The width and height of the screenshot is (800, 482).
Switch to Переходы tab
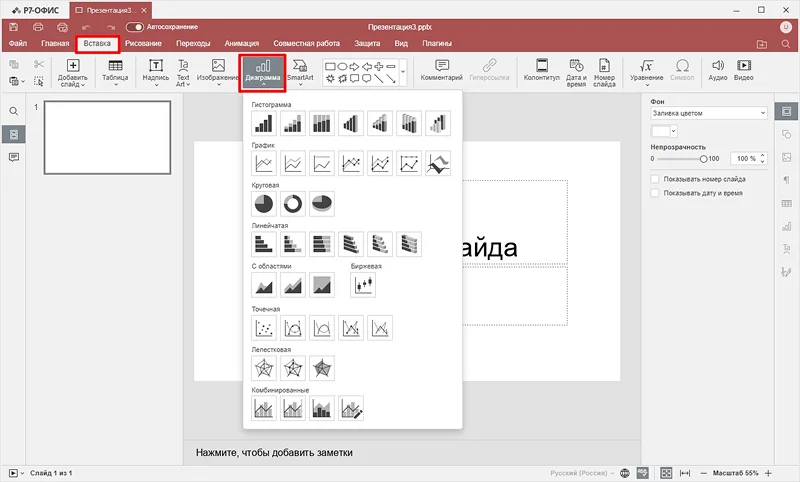(193, 43)
